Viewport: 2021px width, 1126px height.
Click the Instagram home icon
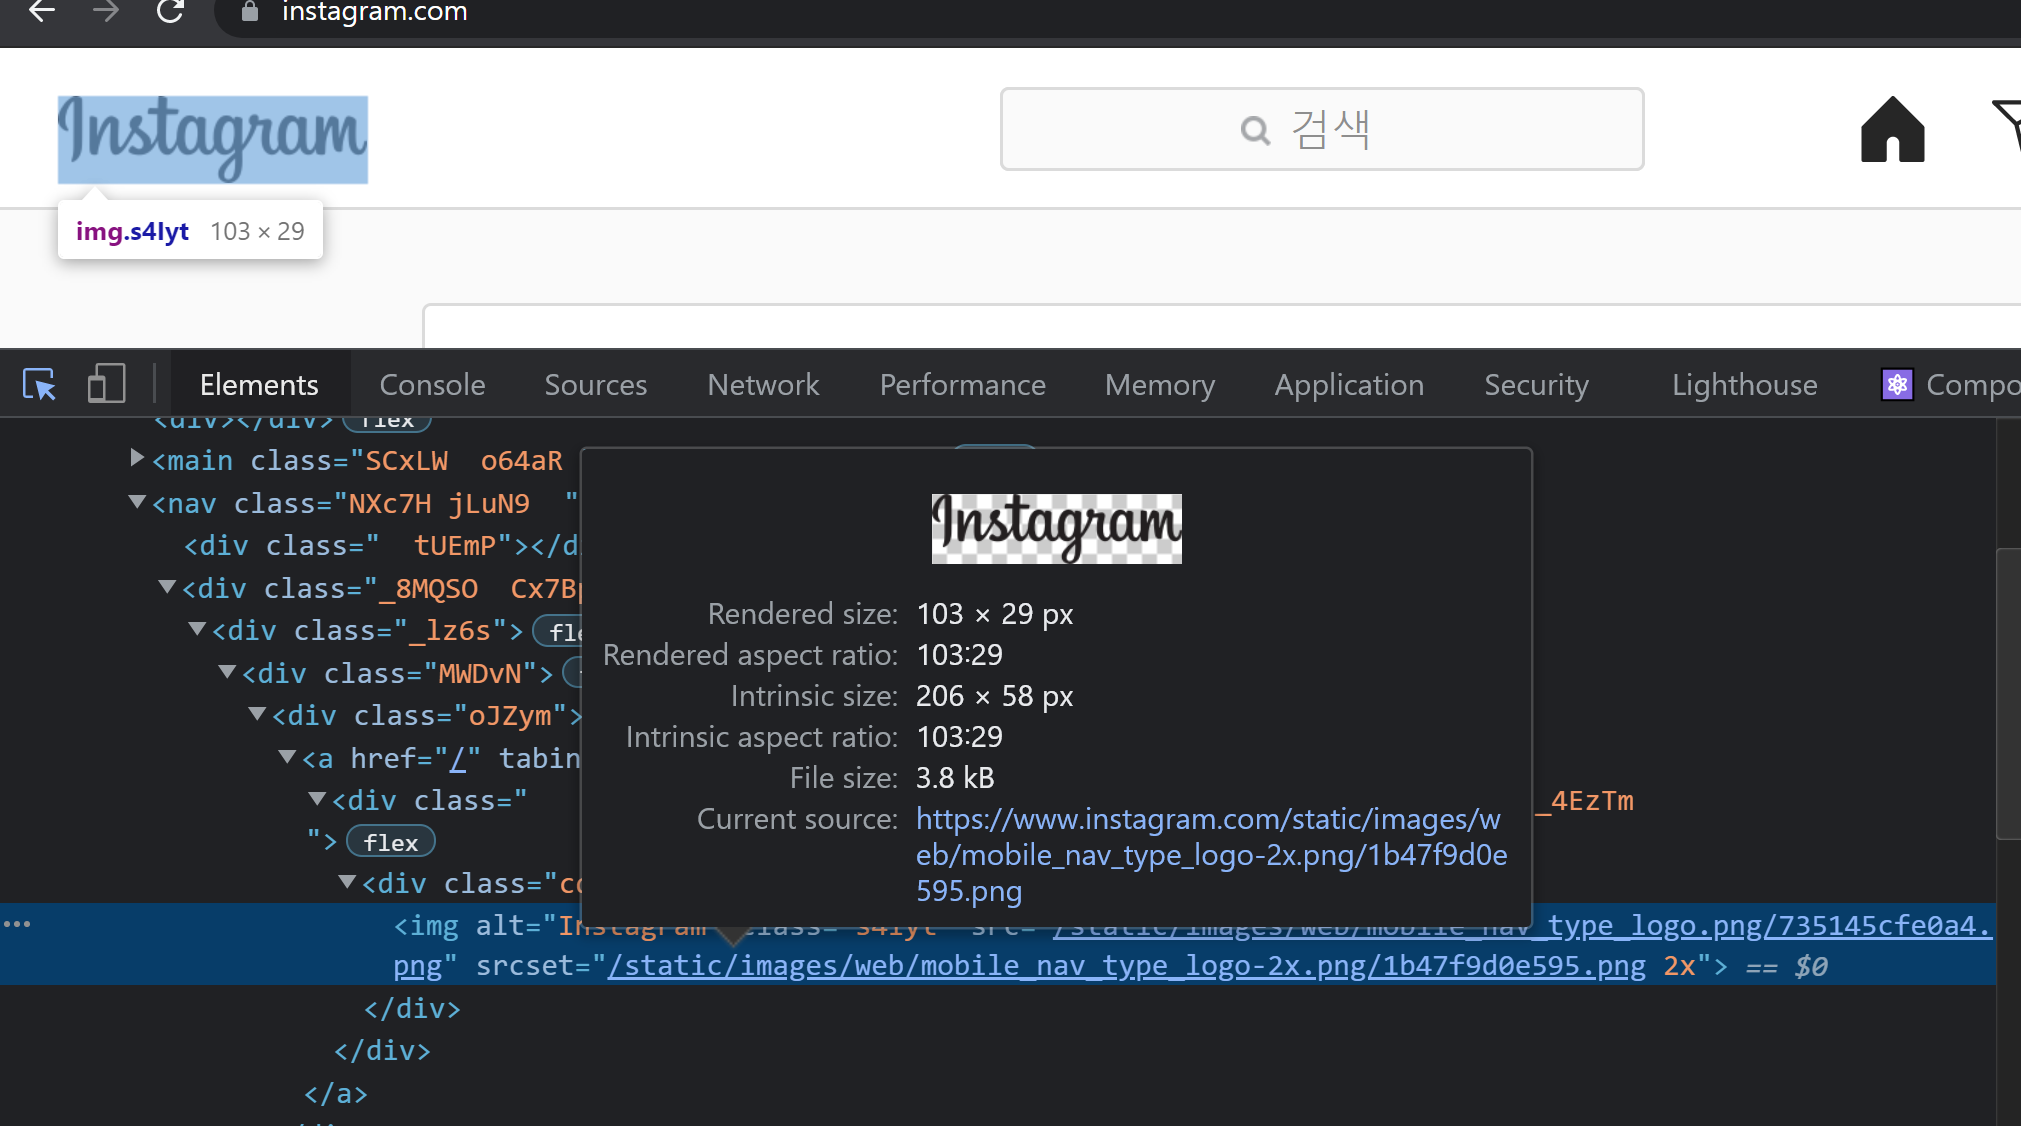1892,129
